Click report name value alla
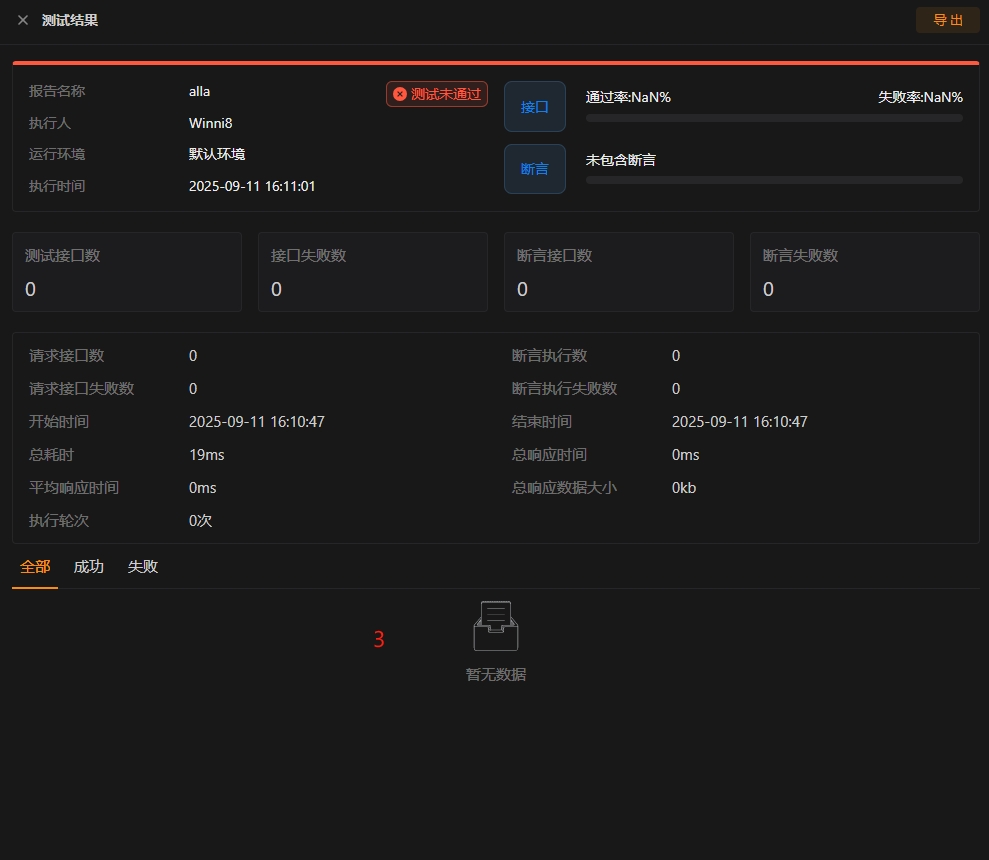The image size is (989, 860). 199,91
